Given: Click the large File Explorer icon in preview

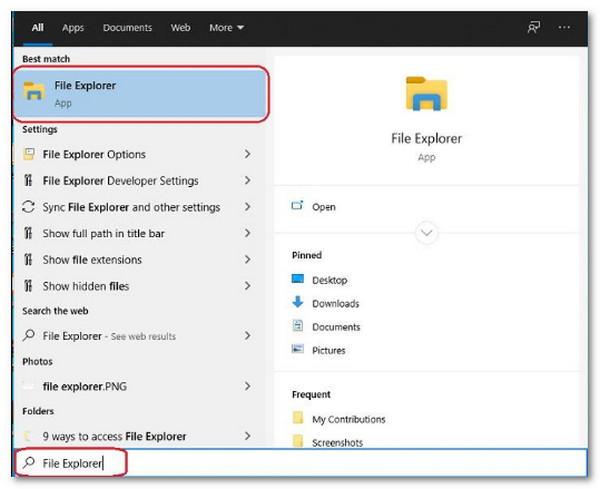Looking at the screenshot, I should (426, 93).
